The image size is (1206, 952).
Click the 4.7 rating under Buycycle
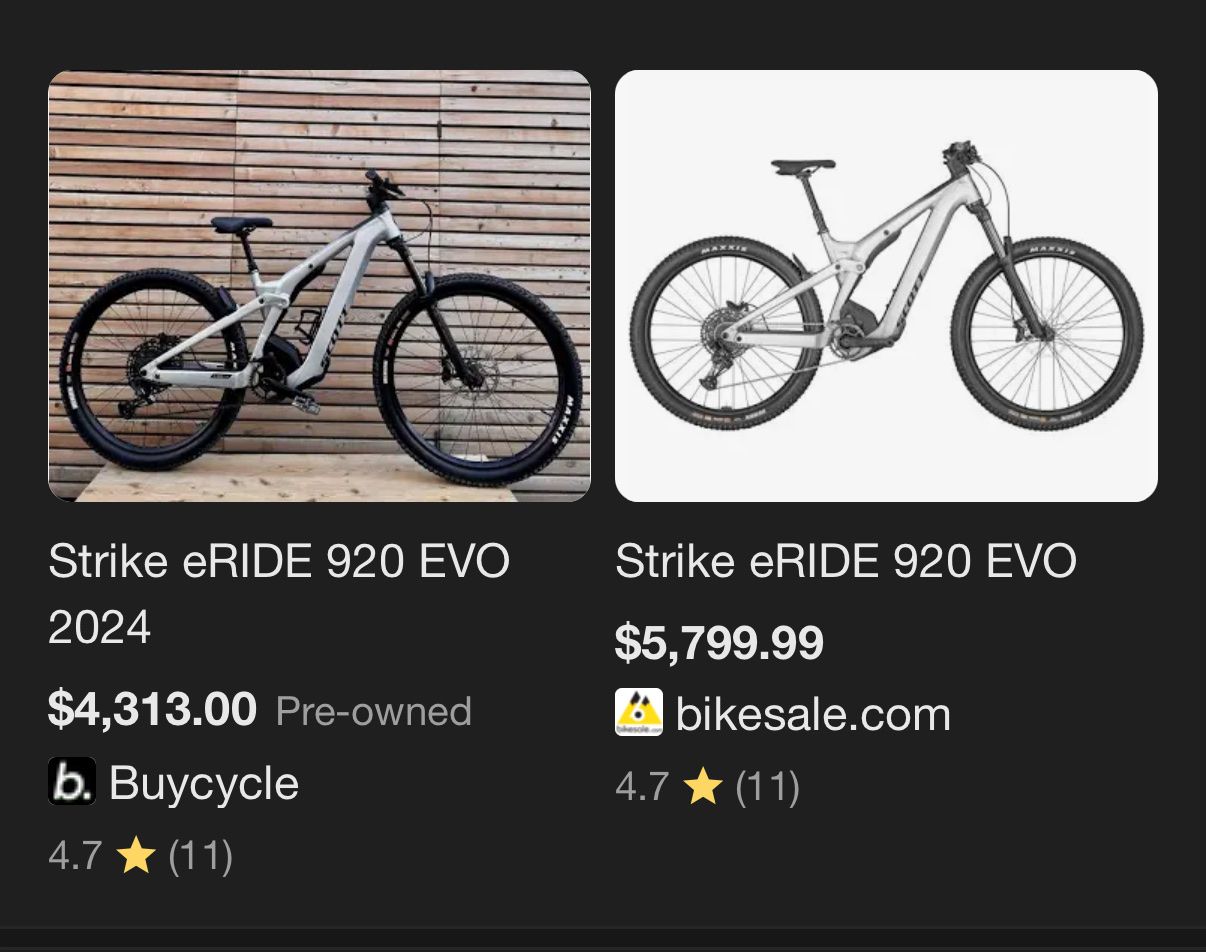(x=74, y=856)
